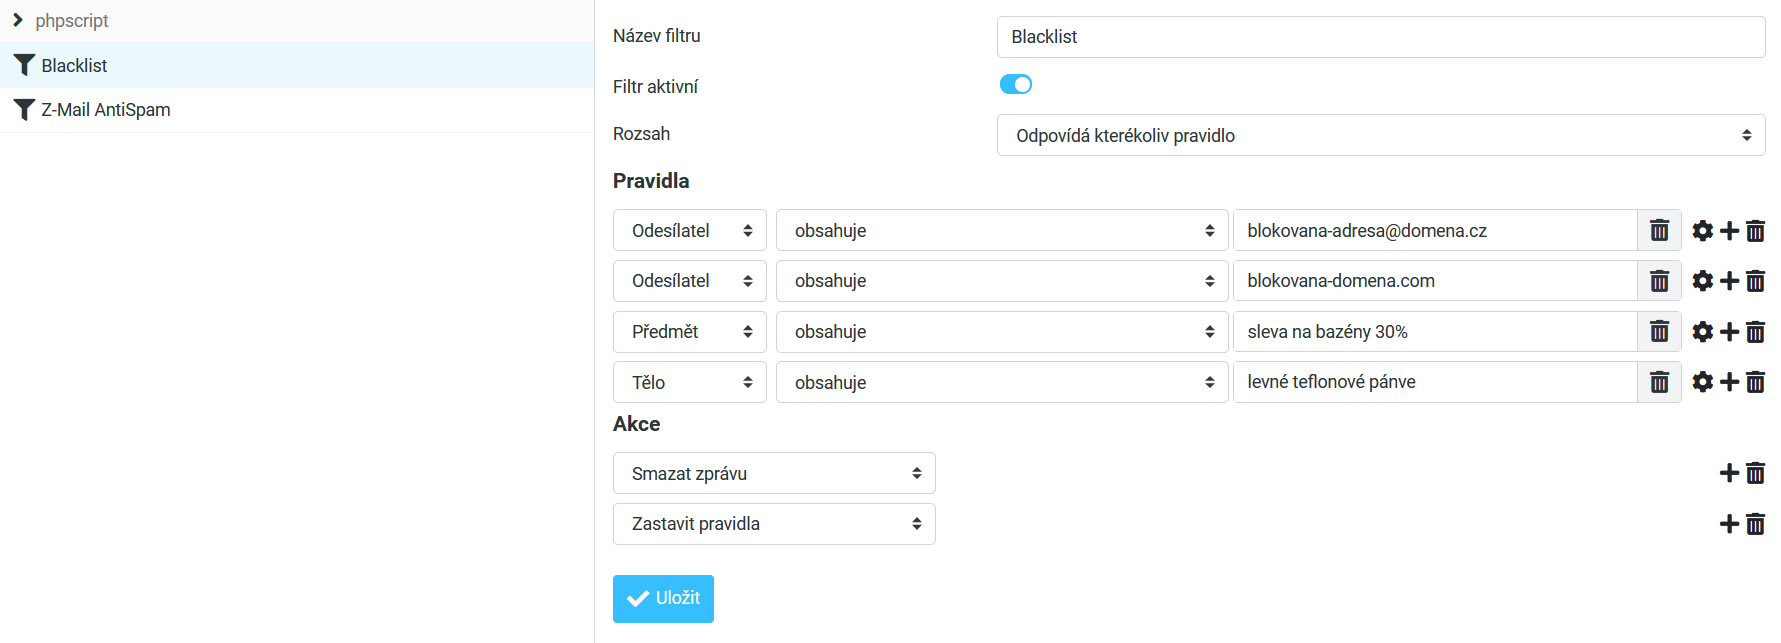Add rule after the Předmět row via plus
1781x643 pixels.
coord(1729,332)
